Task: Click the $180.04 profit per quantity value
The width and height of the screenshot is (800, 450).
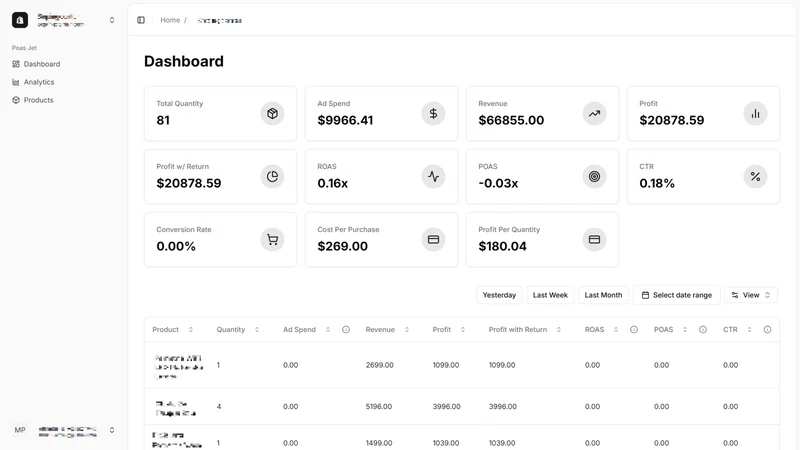Action: pyautogui.click(x=503, y=246)
